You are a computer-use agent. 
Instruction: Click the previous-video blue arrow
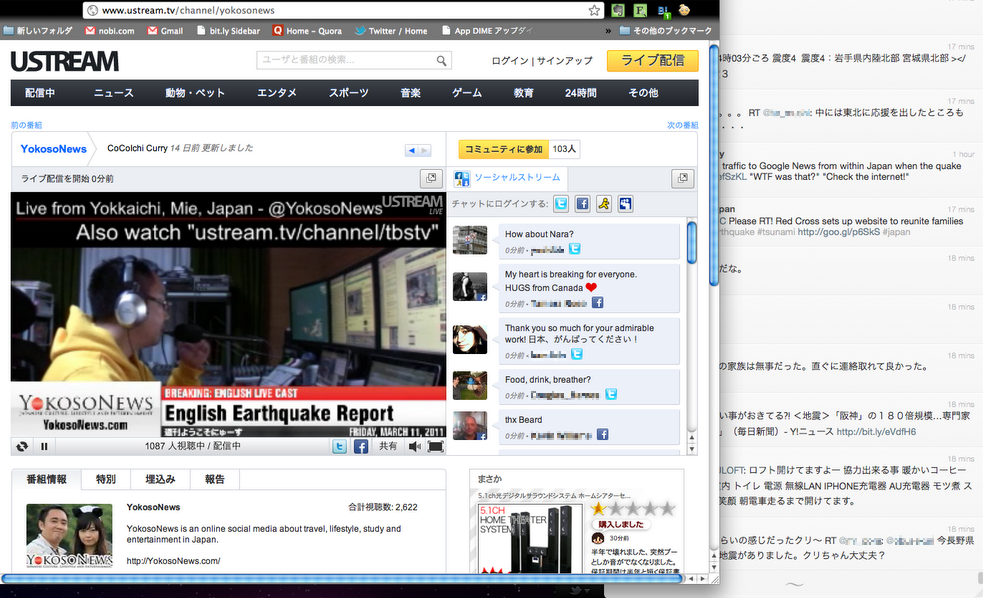(x=411, y=150)
